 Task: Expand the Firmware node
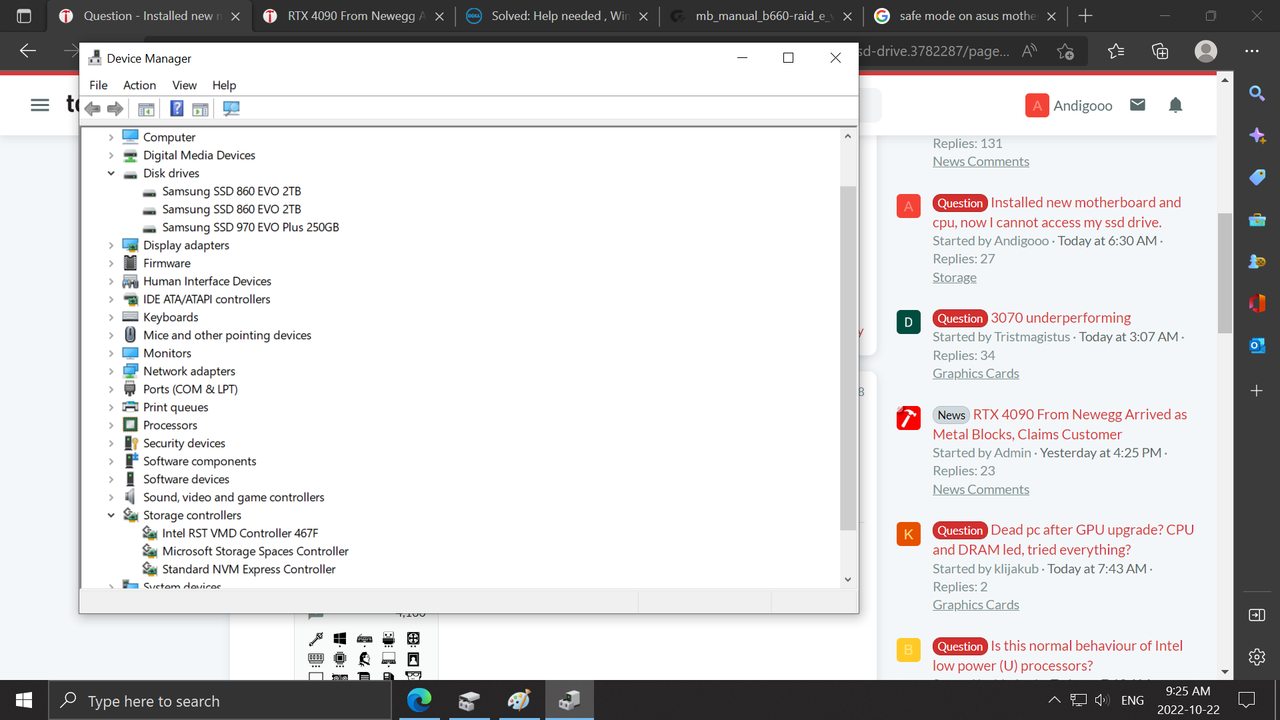click(111, 263)
